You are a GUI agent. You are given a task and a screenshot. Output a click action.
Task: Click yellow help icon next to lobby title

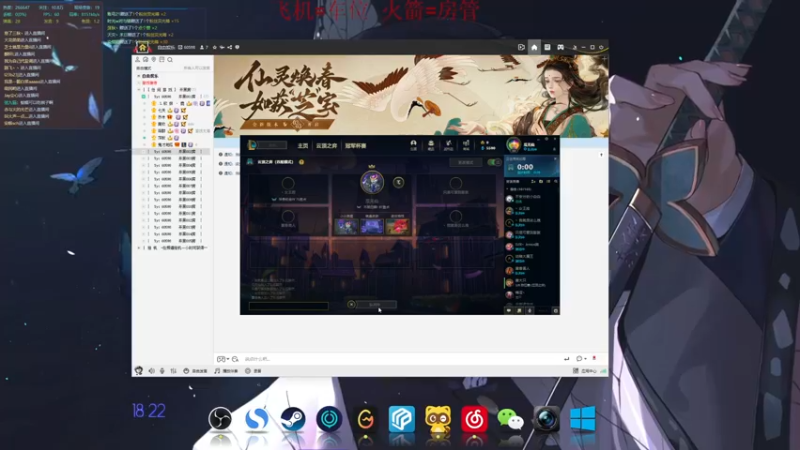click(x=302, y=162)
